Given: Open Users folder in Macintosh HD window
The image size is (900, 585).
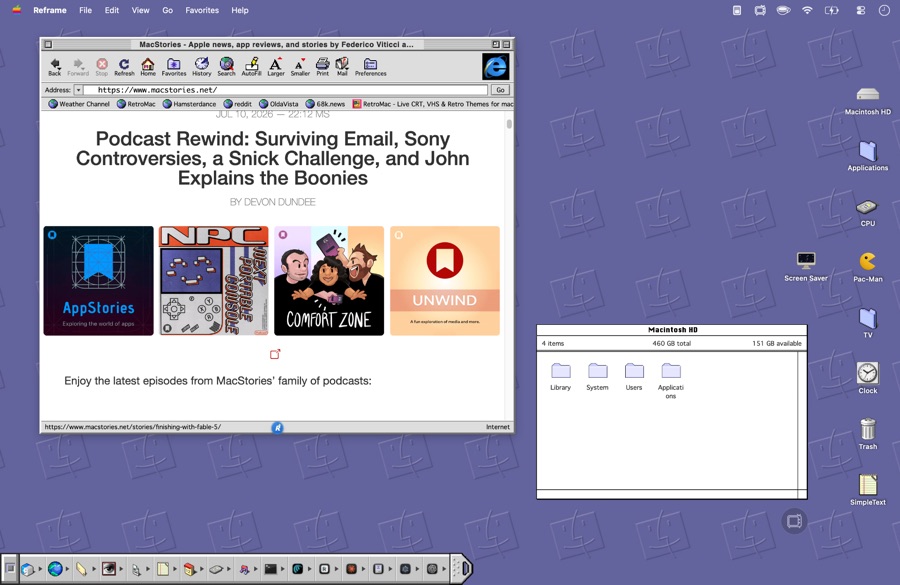Looking at the screenshot, I should coord(634,377).
